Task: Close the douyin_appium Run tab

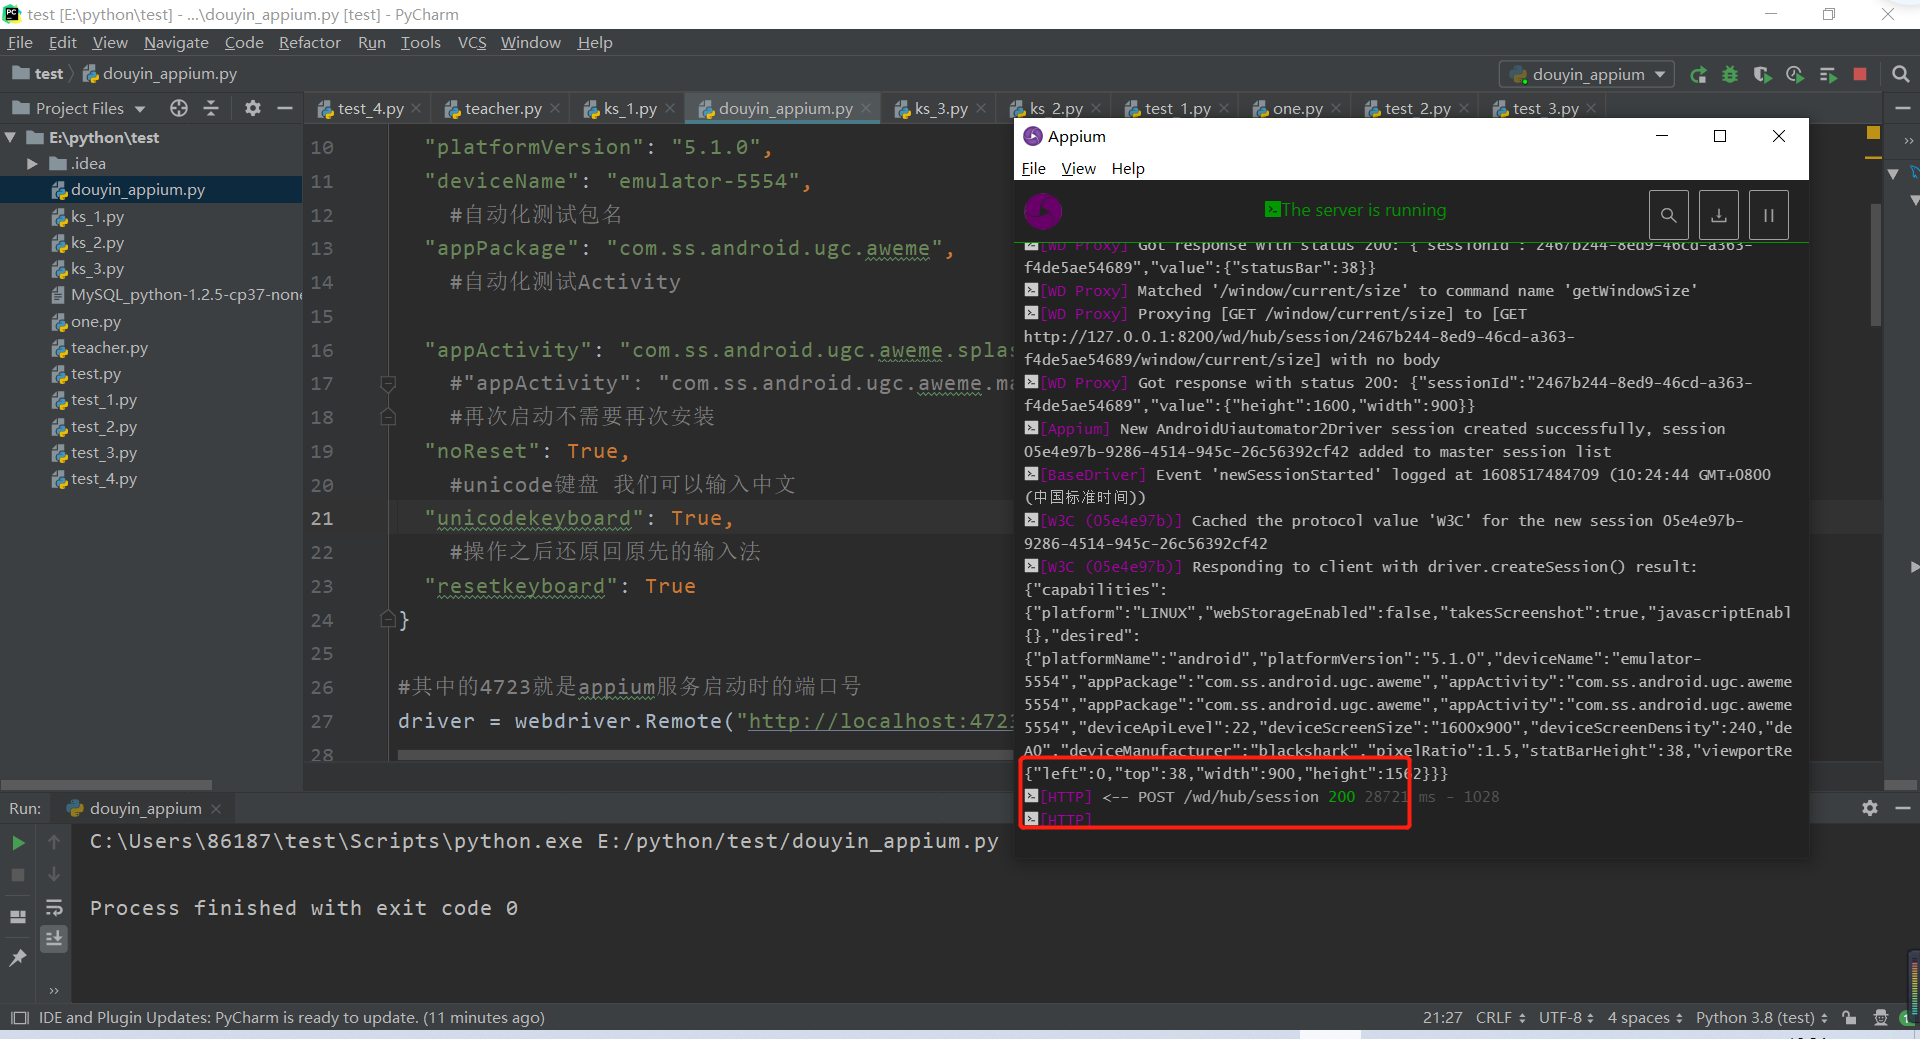Action: pos(216,808)
